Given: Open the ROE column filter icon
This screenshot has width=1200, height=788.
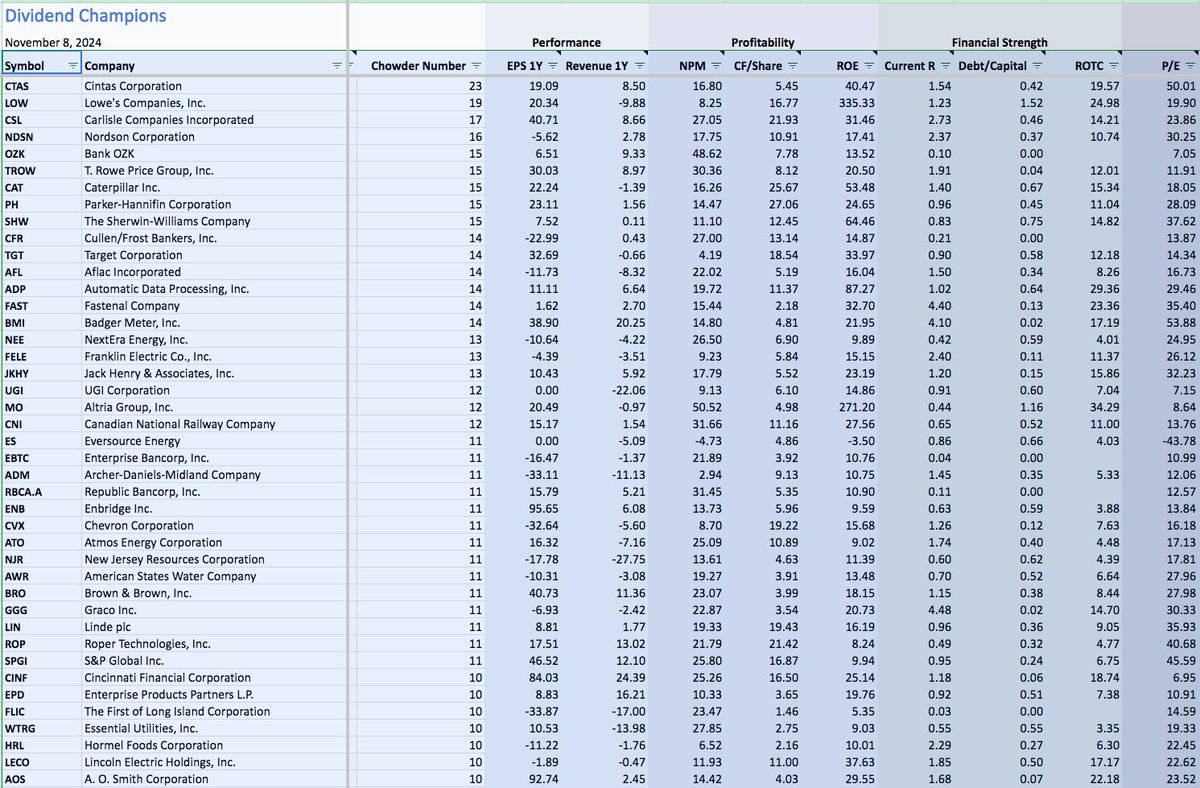Looking at the screenshot, I should click(869, 66).
